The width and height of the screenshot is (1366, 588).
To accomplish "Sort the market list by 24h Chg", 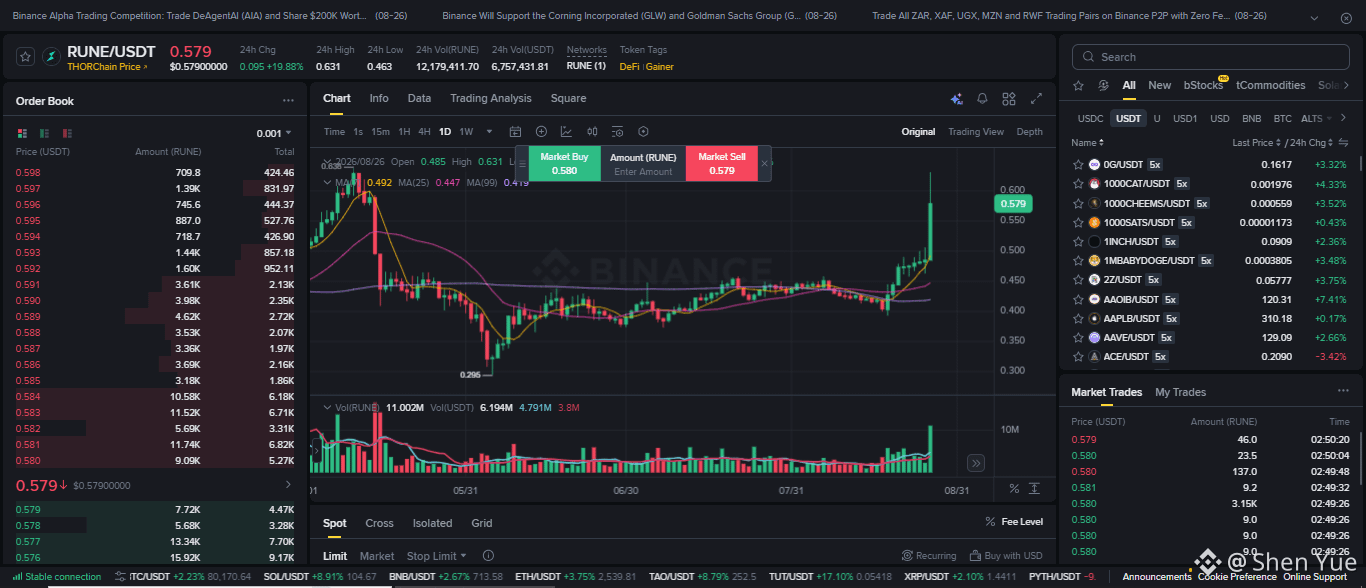I will (x=1309, y=143).
